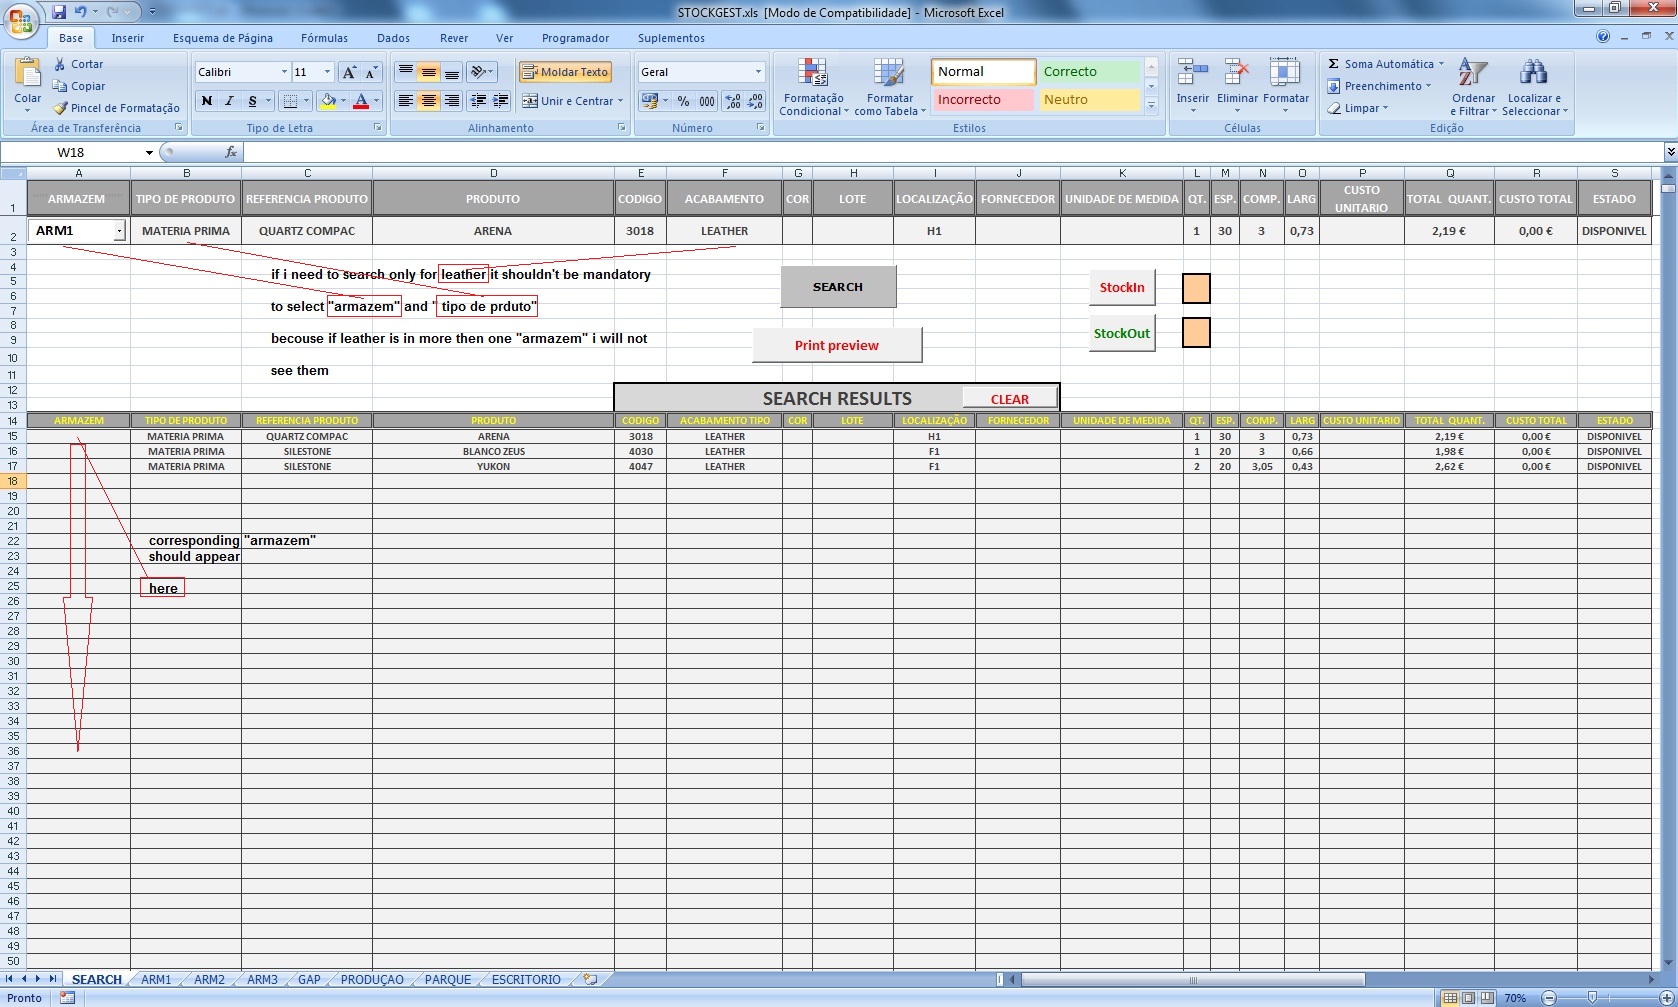Decrease decimal places
The image size is (1678, 1007).
[756, 101]
